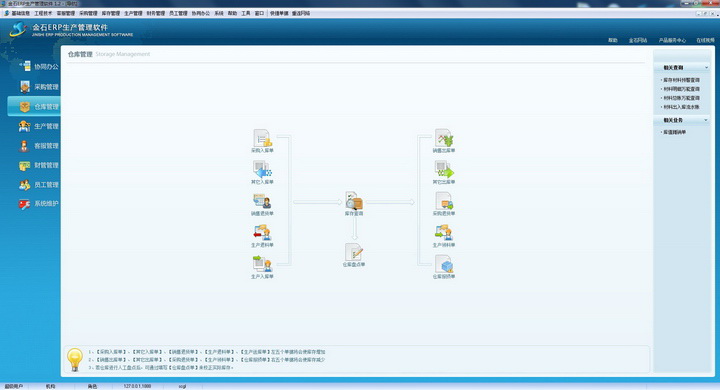Click the lightbulb tips icon

75,360
